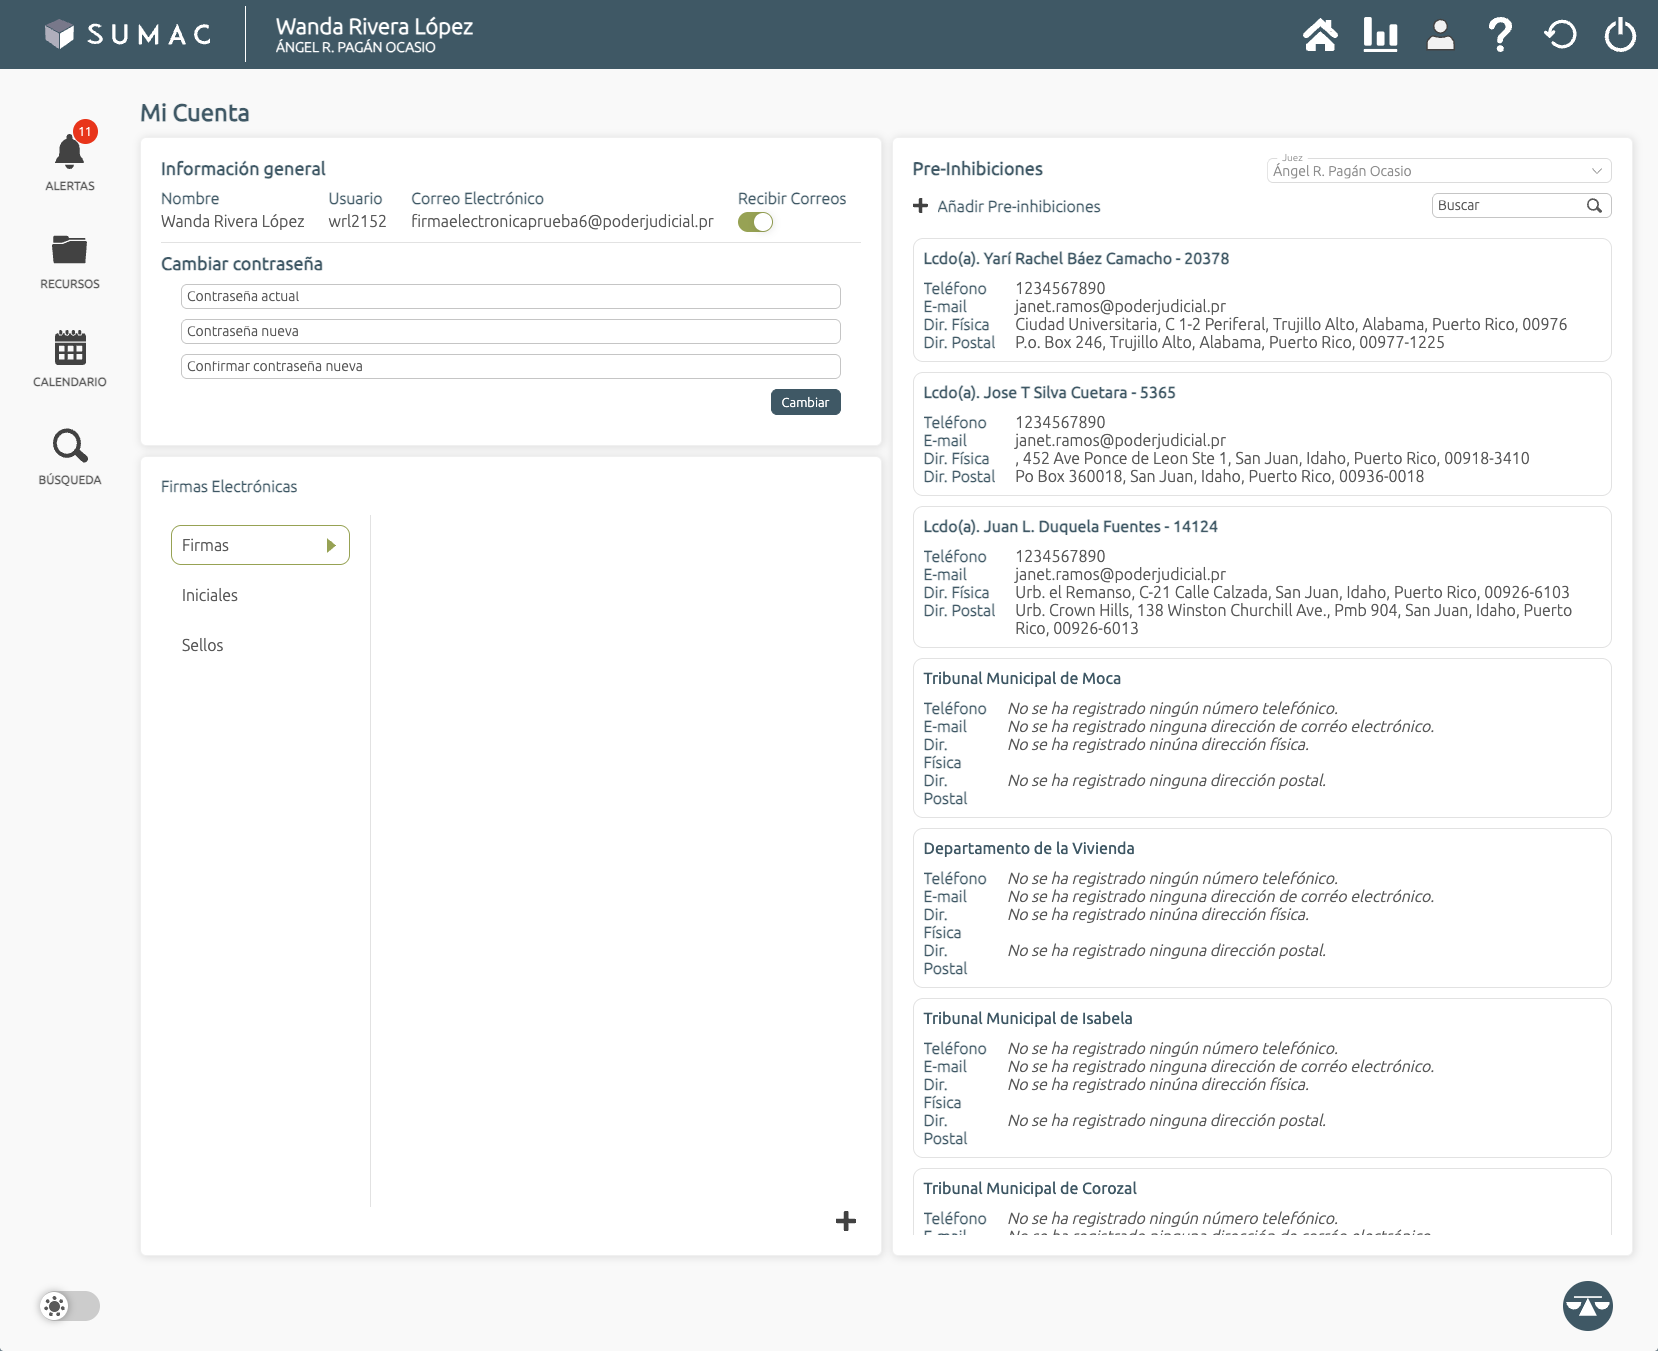Switch to the Iniciales tab

(x=210, y=595)
